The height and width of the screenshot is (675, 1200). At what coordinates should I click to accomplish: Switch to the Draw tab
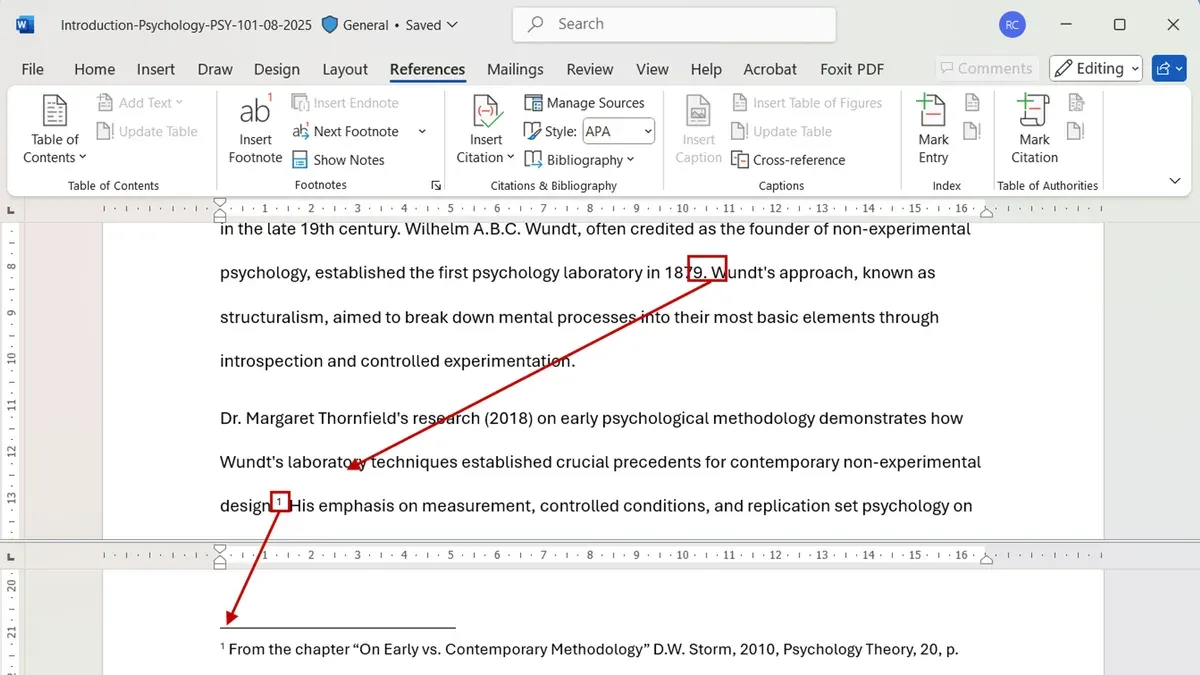[x=215, y=69]
